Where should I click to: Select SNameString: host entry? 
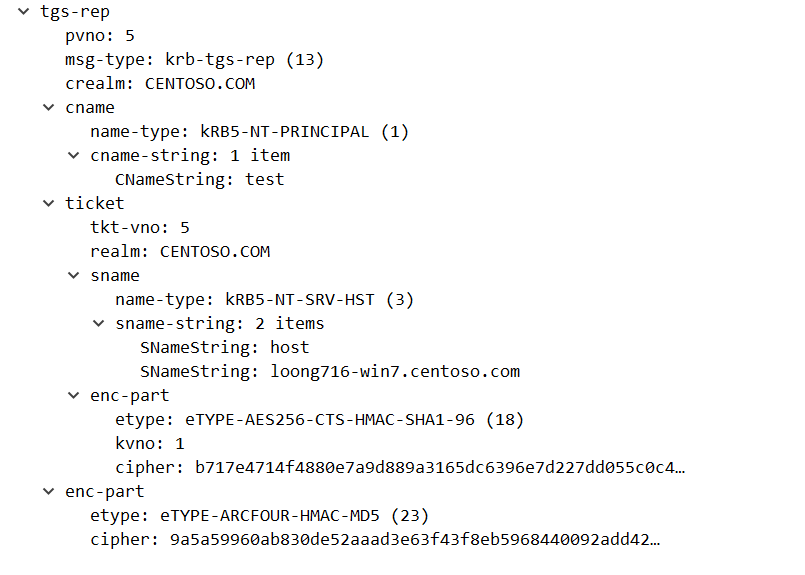(x=225, y=348)
